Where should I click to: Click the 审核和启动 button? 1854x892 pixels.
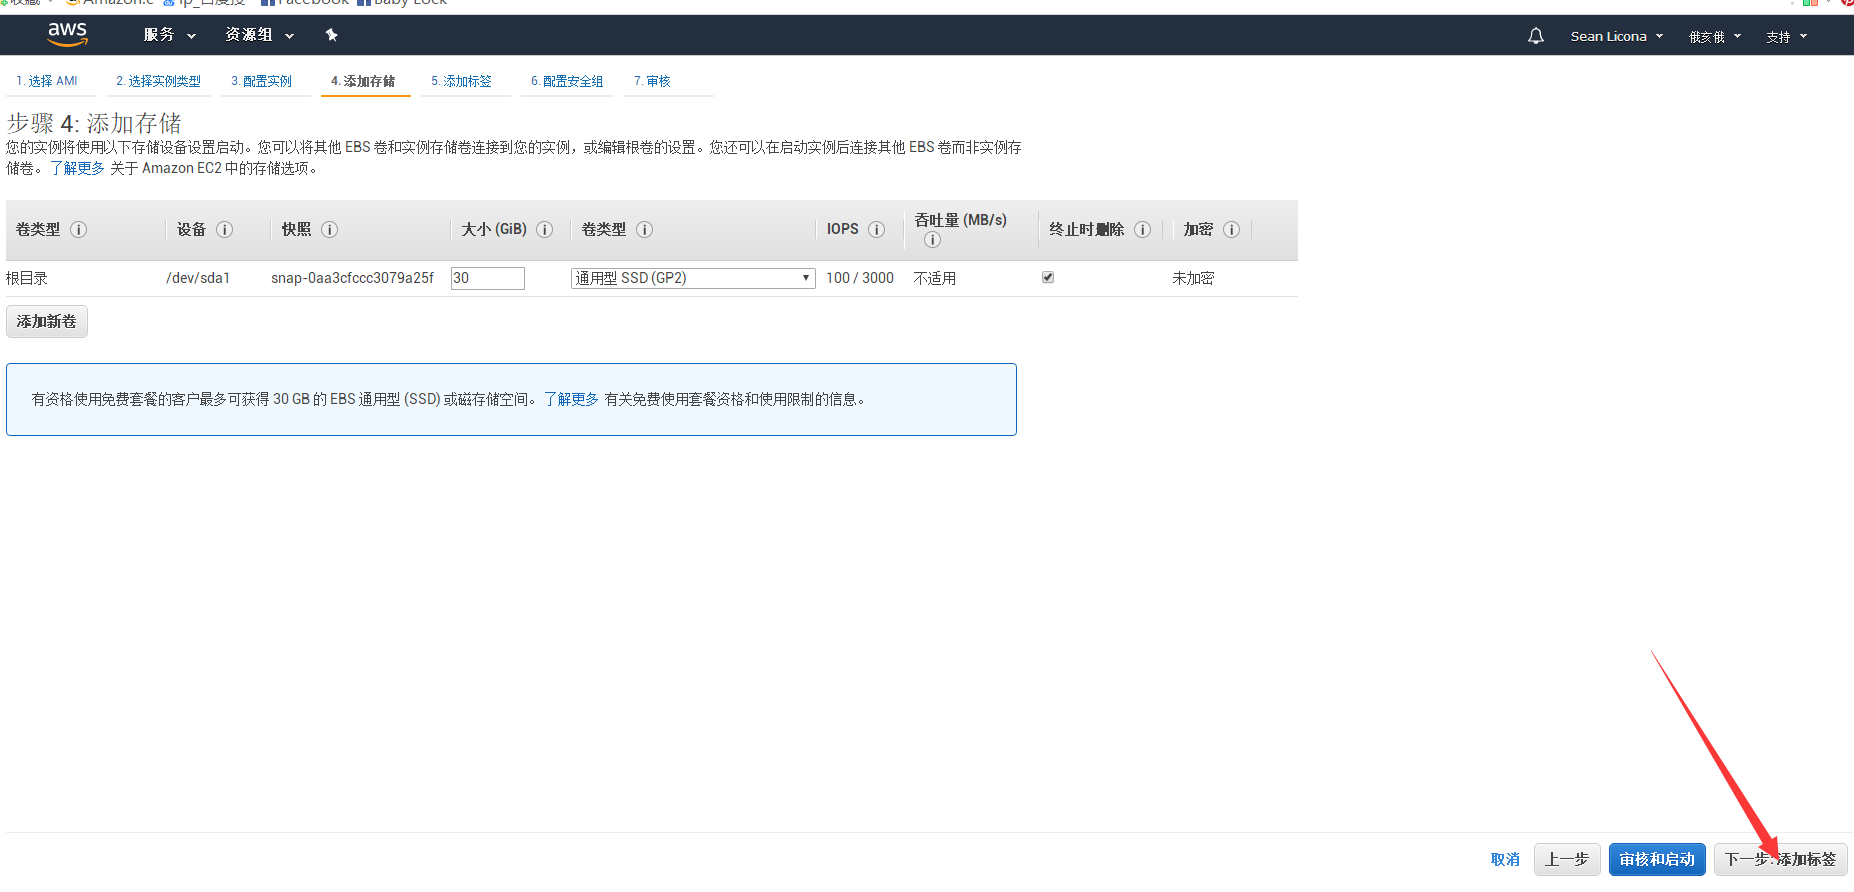pyautogui.click(x=1656, y=859)
